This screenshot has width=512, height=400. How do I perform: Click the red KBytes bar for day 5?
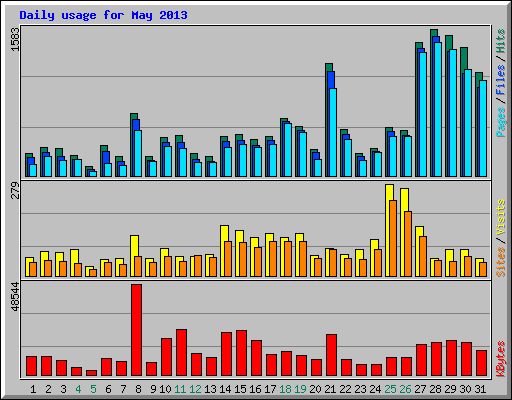pyautogui.click(x=91, y=373)
